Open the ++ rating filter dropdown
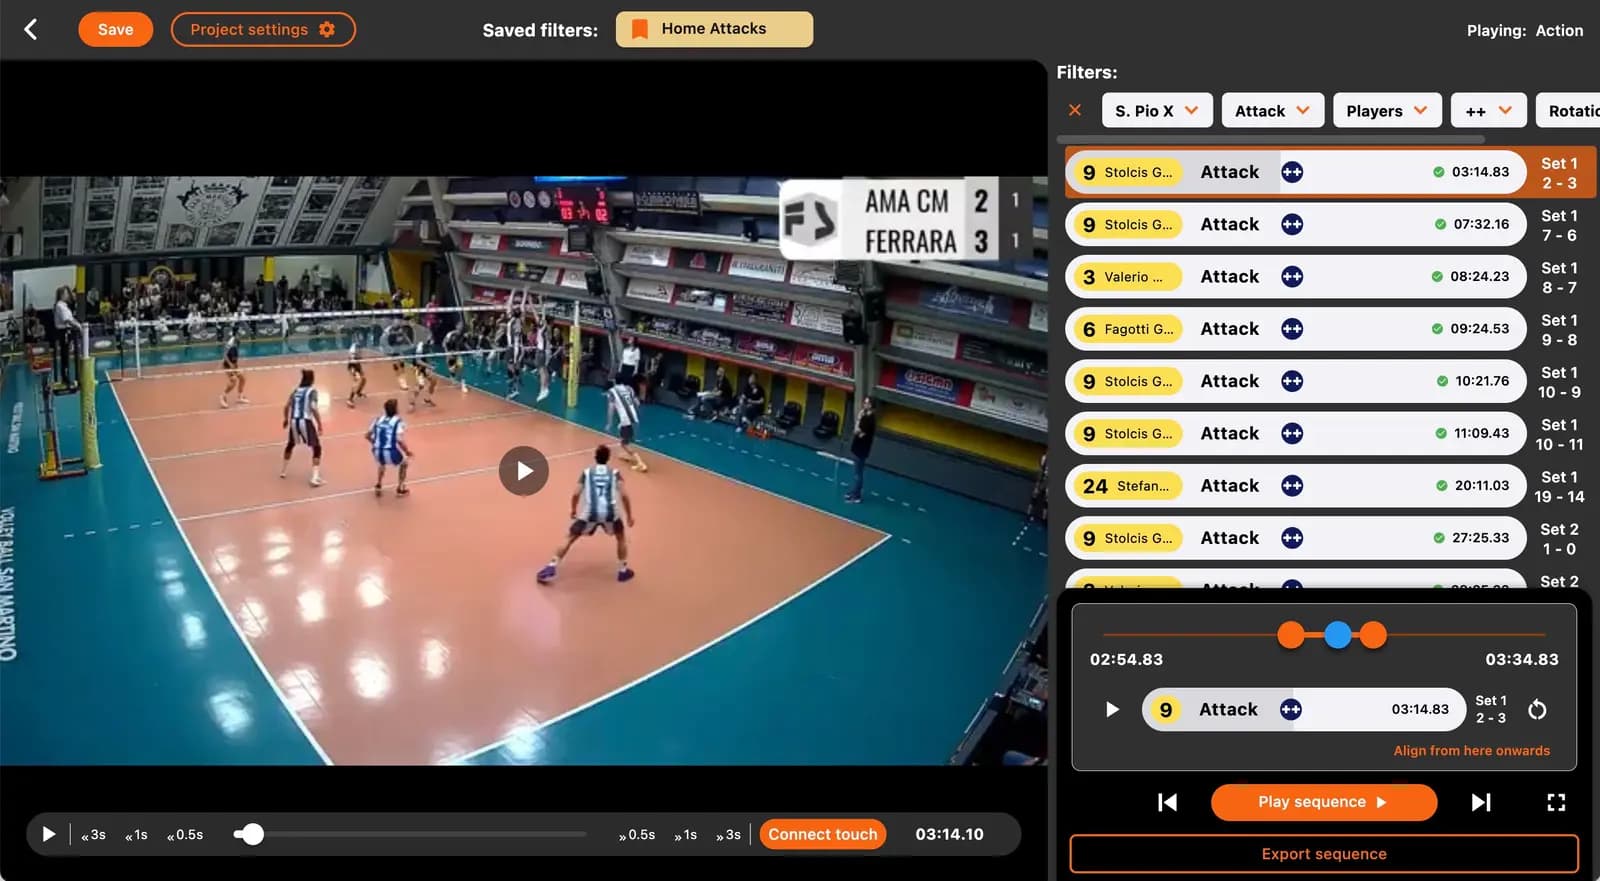Screen dimensions: 1600x881 tap(1488, 111)
